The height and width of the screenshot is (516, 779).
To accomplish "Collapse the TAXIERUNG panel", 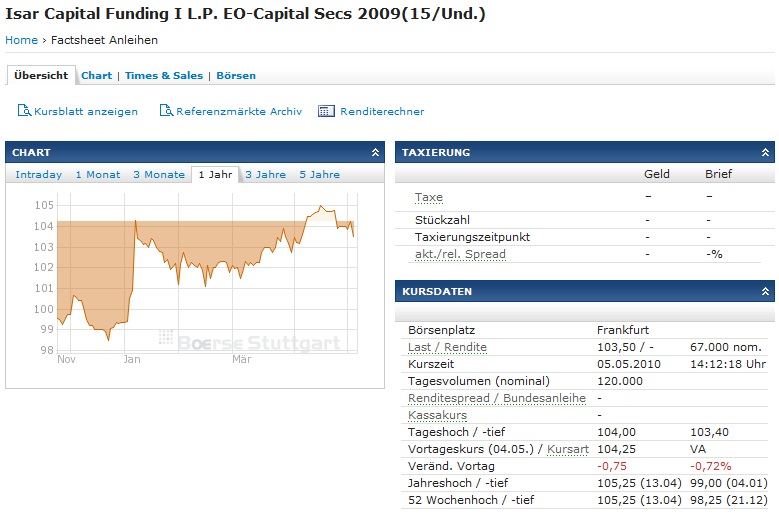I will tap(765, 152).
